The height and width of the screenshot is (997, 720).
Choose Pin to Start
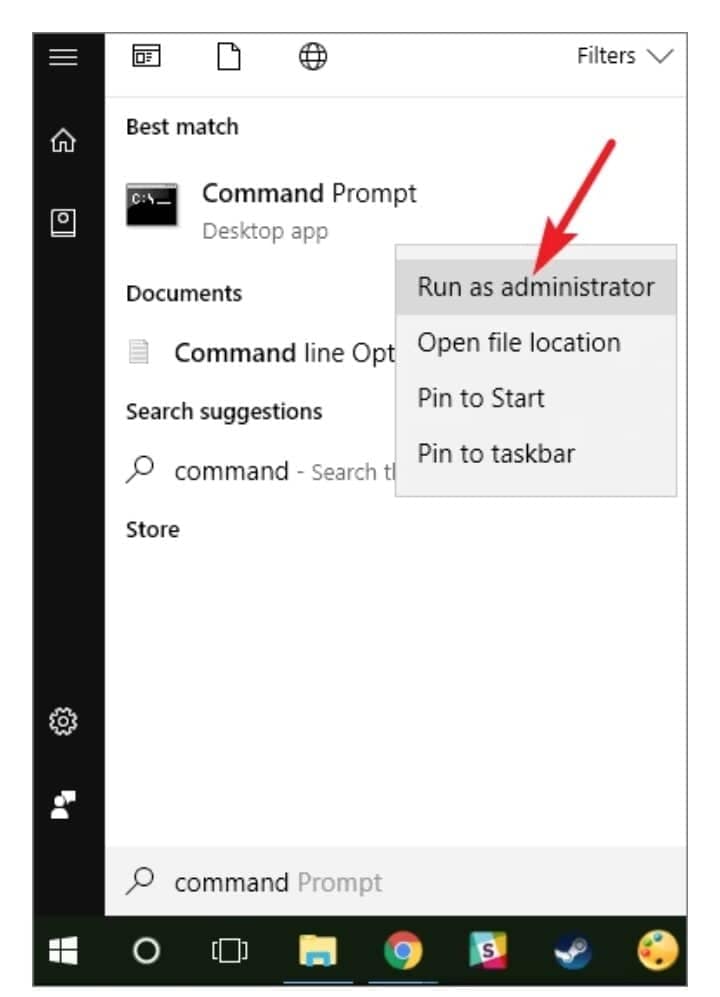click(480, 398)
